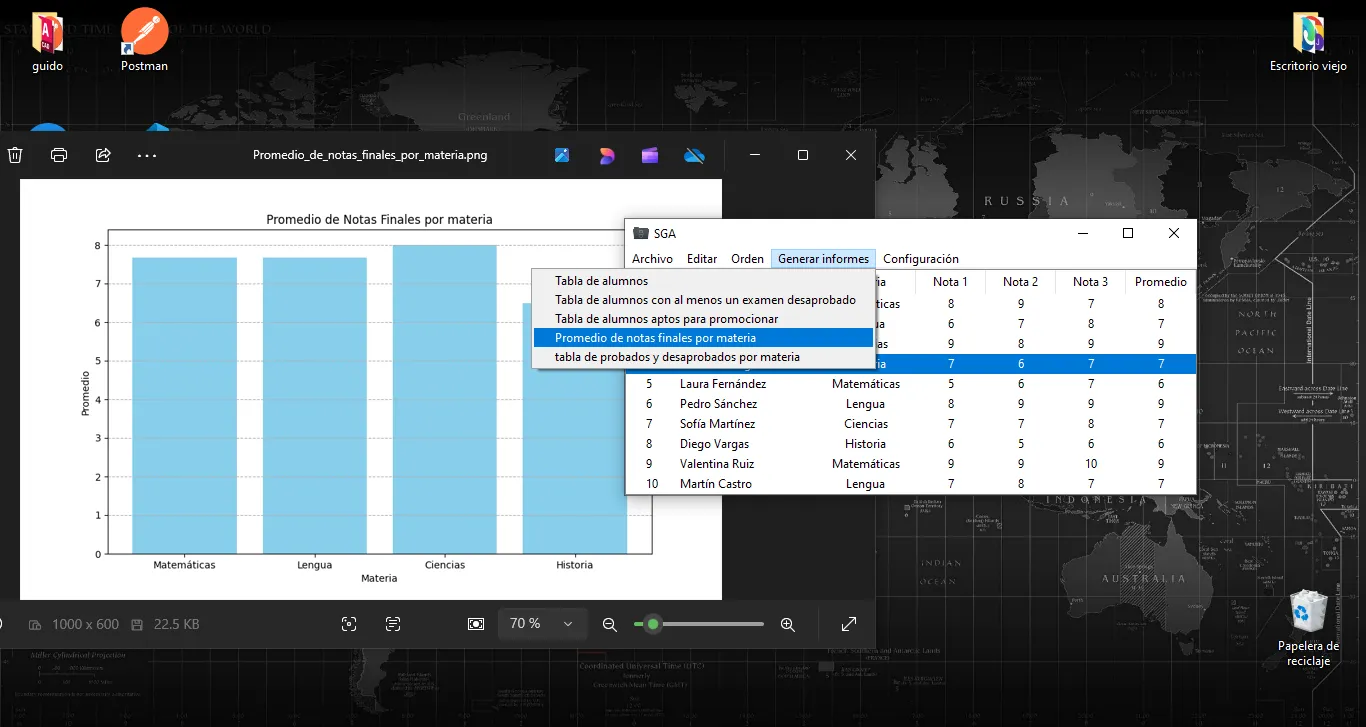The height and width of the screenshot is (727, 1366).
Task: Enter fullscreen with the expand arrows icon
Action: 849,624
